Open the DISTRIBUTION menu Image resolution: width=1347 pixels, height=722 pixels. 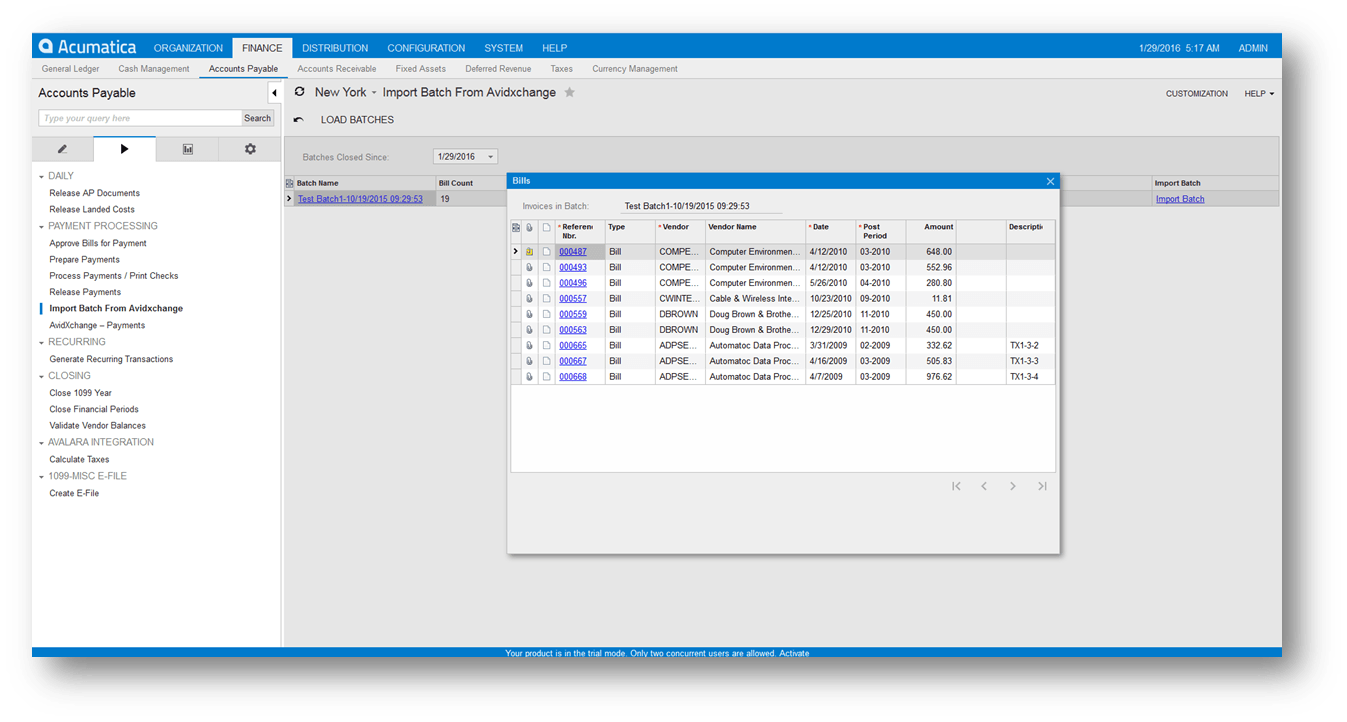(x=335, y=48)
